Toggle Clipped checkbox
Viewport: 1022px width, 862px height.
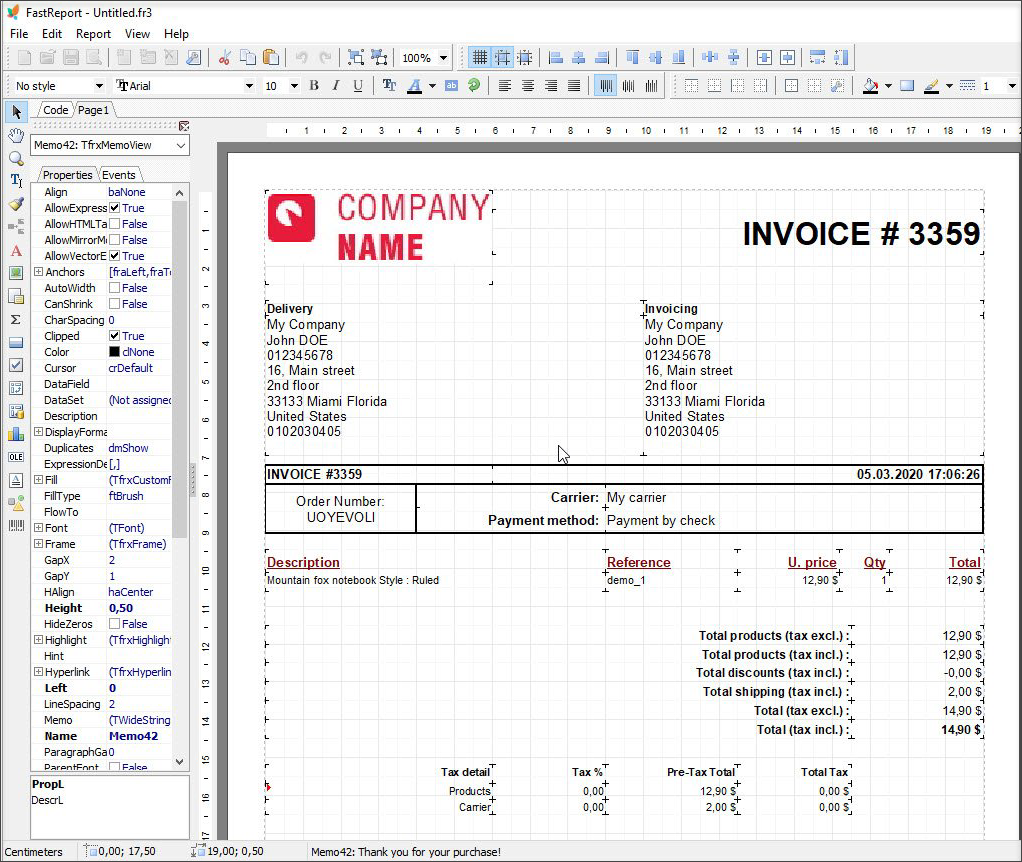coord(115,336)
